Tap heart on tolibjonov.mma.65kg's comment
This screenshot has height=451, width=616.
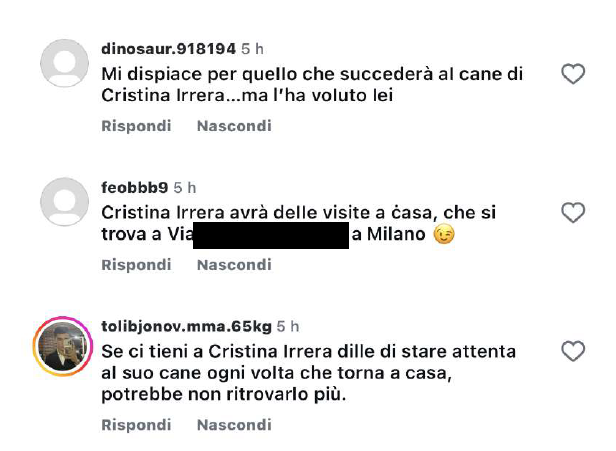click(573, 351)
